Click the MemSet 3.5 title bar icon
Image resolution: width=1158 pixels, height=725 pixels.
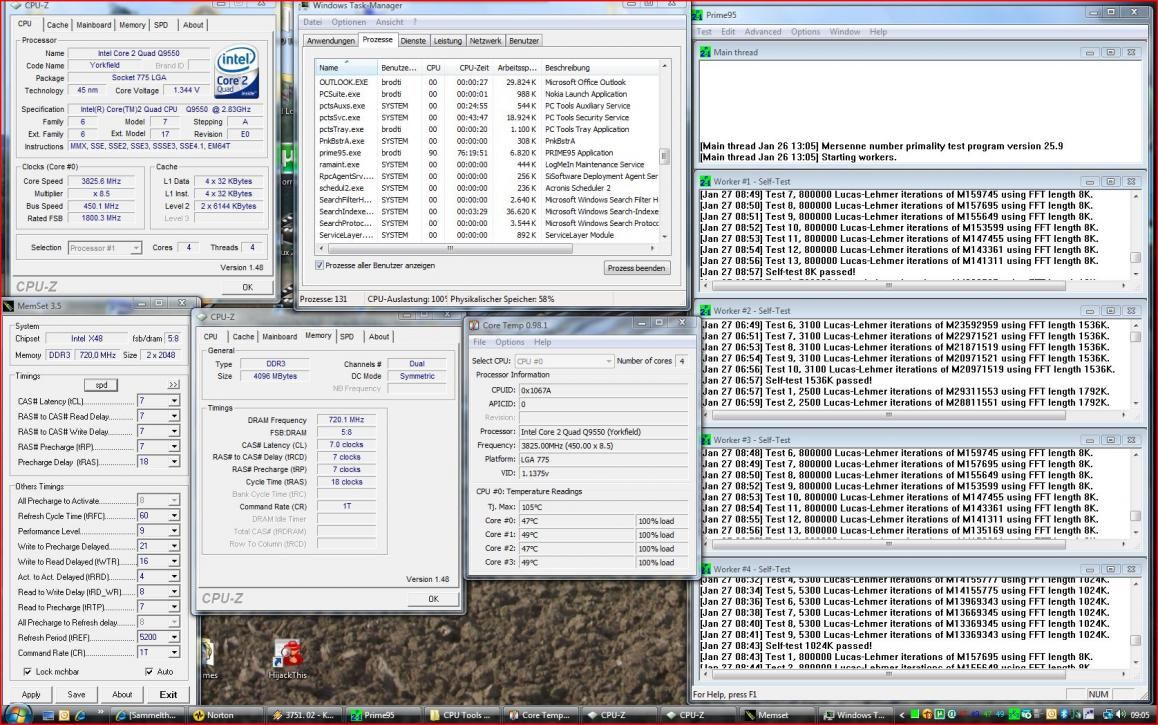9,306
